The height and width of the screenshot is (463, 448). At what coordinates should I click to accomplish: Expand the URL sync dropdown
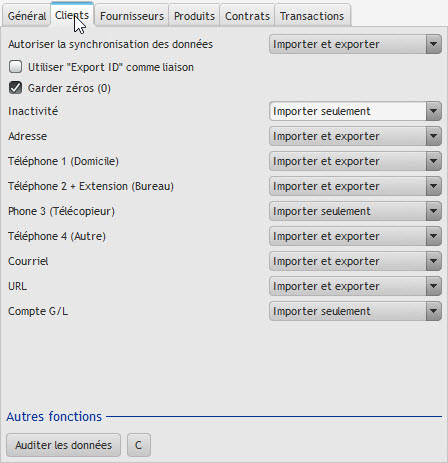click(355, 286)
